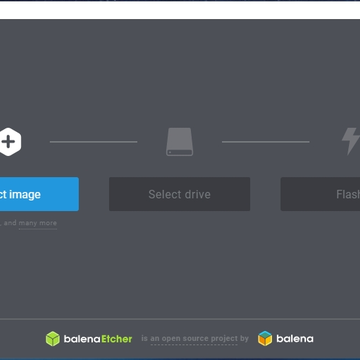Click the balena multicolor cube logo

pos(265,338)
